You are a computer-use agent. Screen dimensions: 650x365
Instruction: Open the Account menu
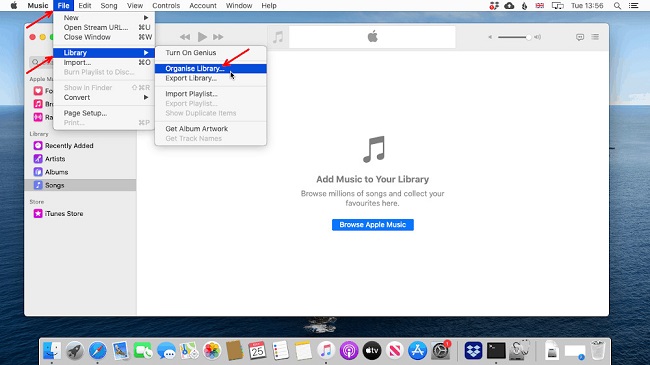tap(203, 5)
